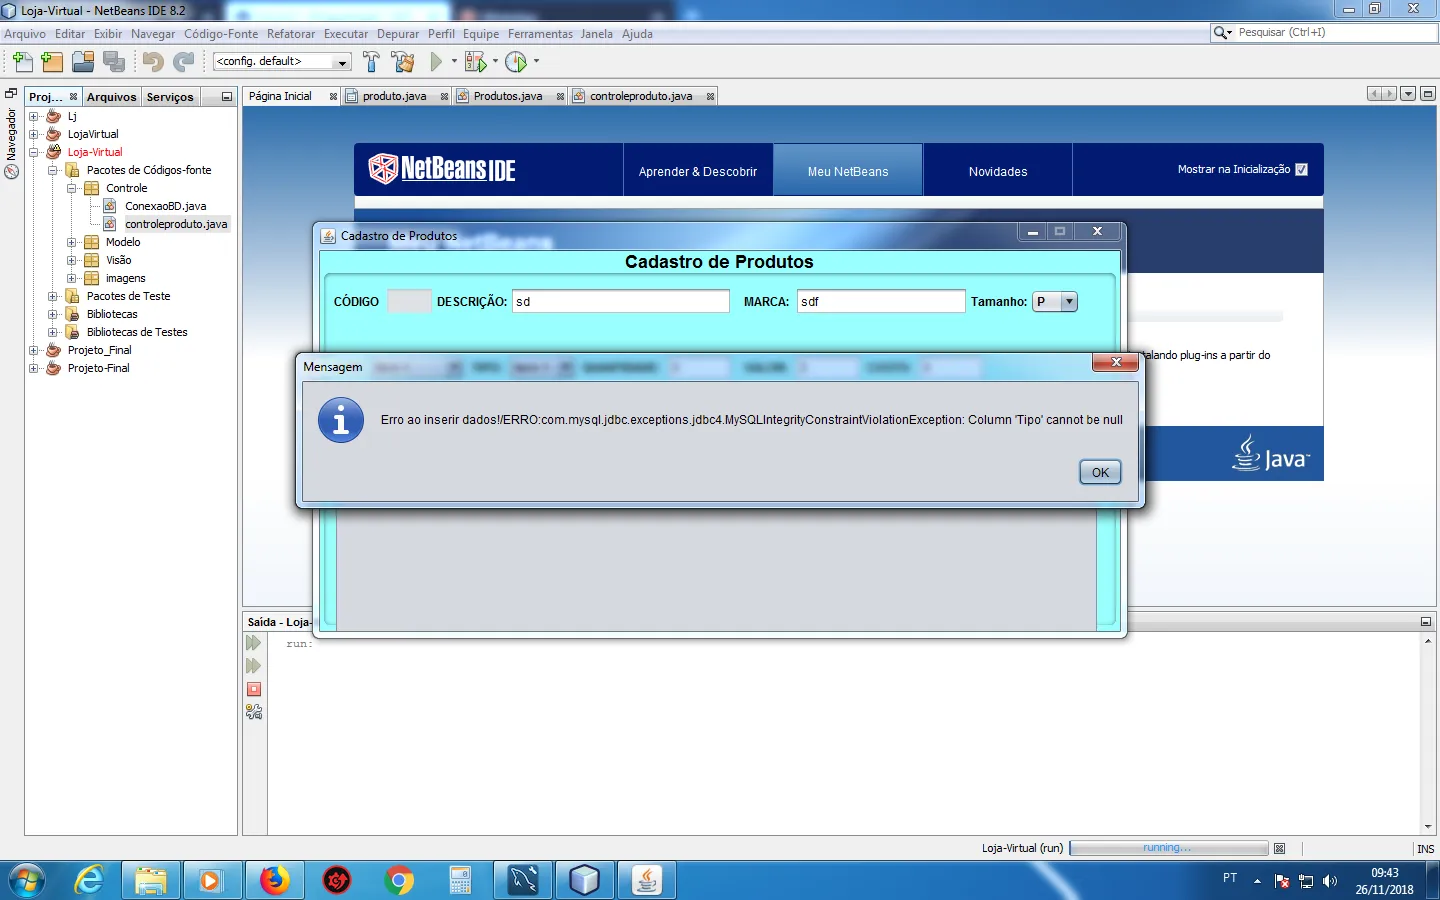Toggle Mostrar na Inicialização checkbox
Screen dimensions: 1440x900
1301,170
